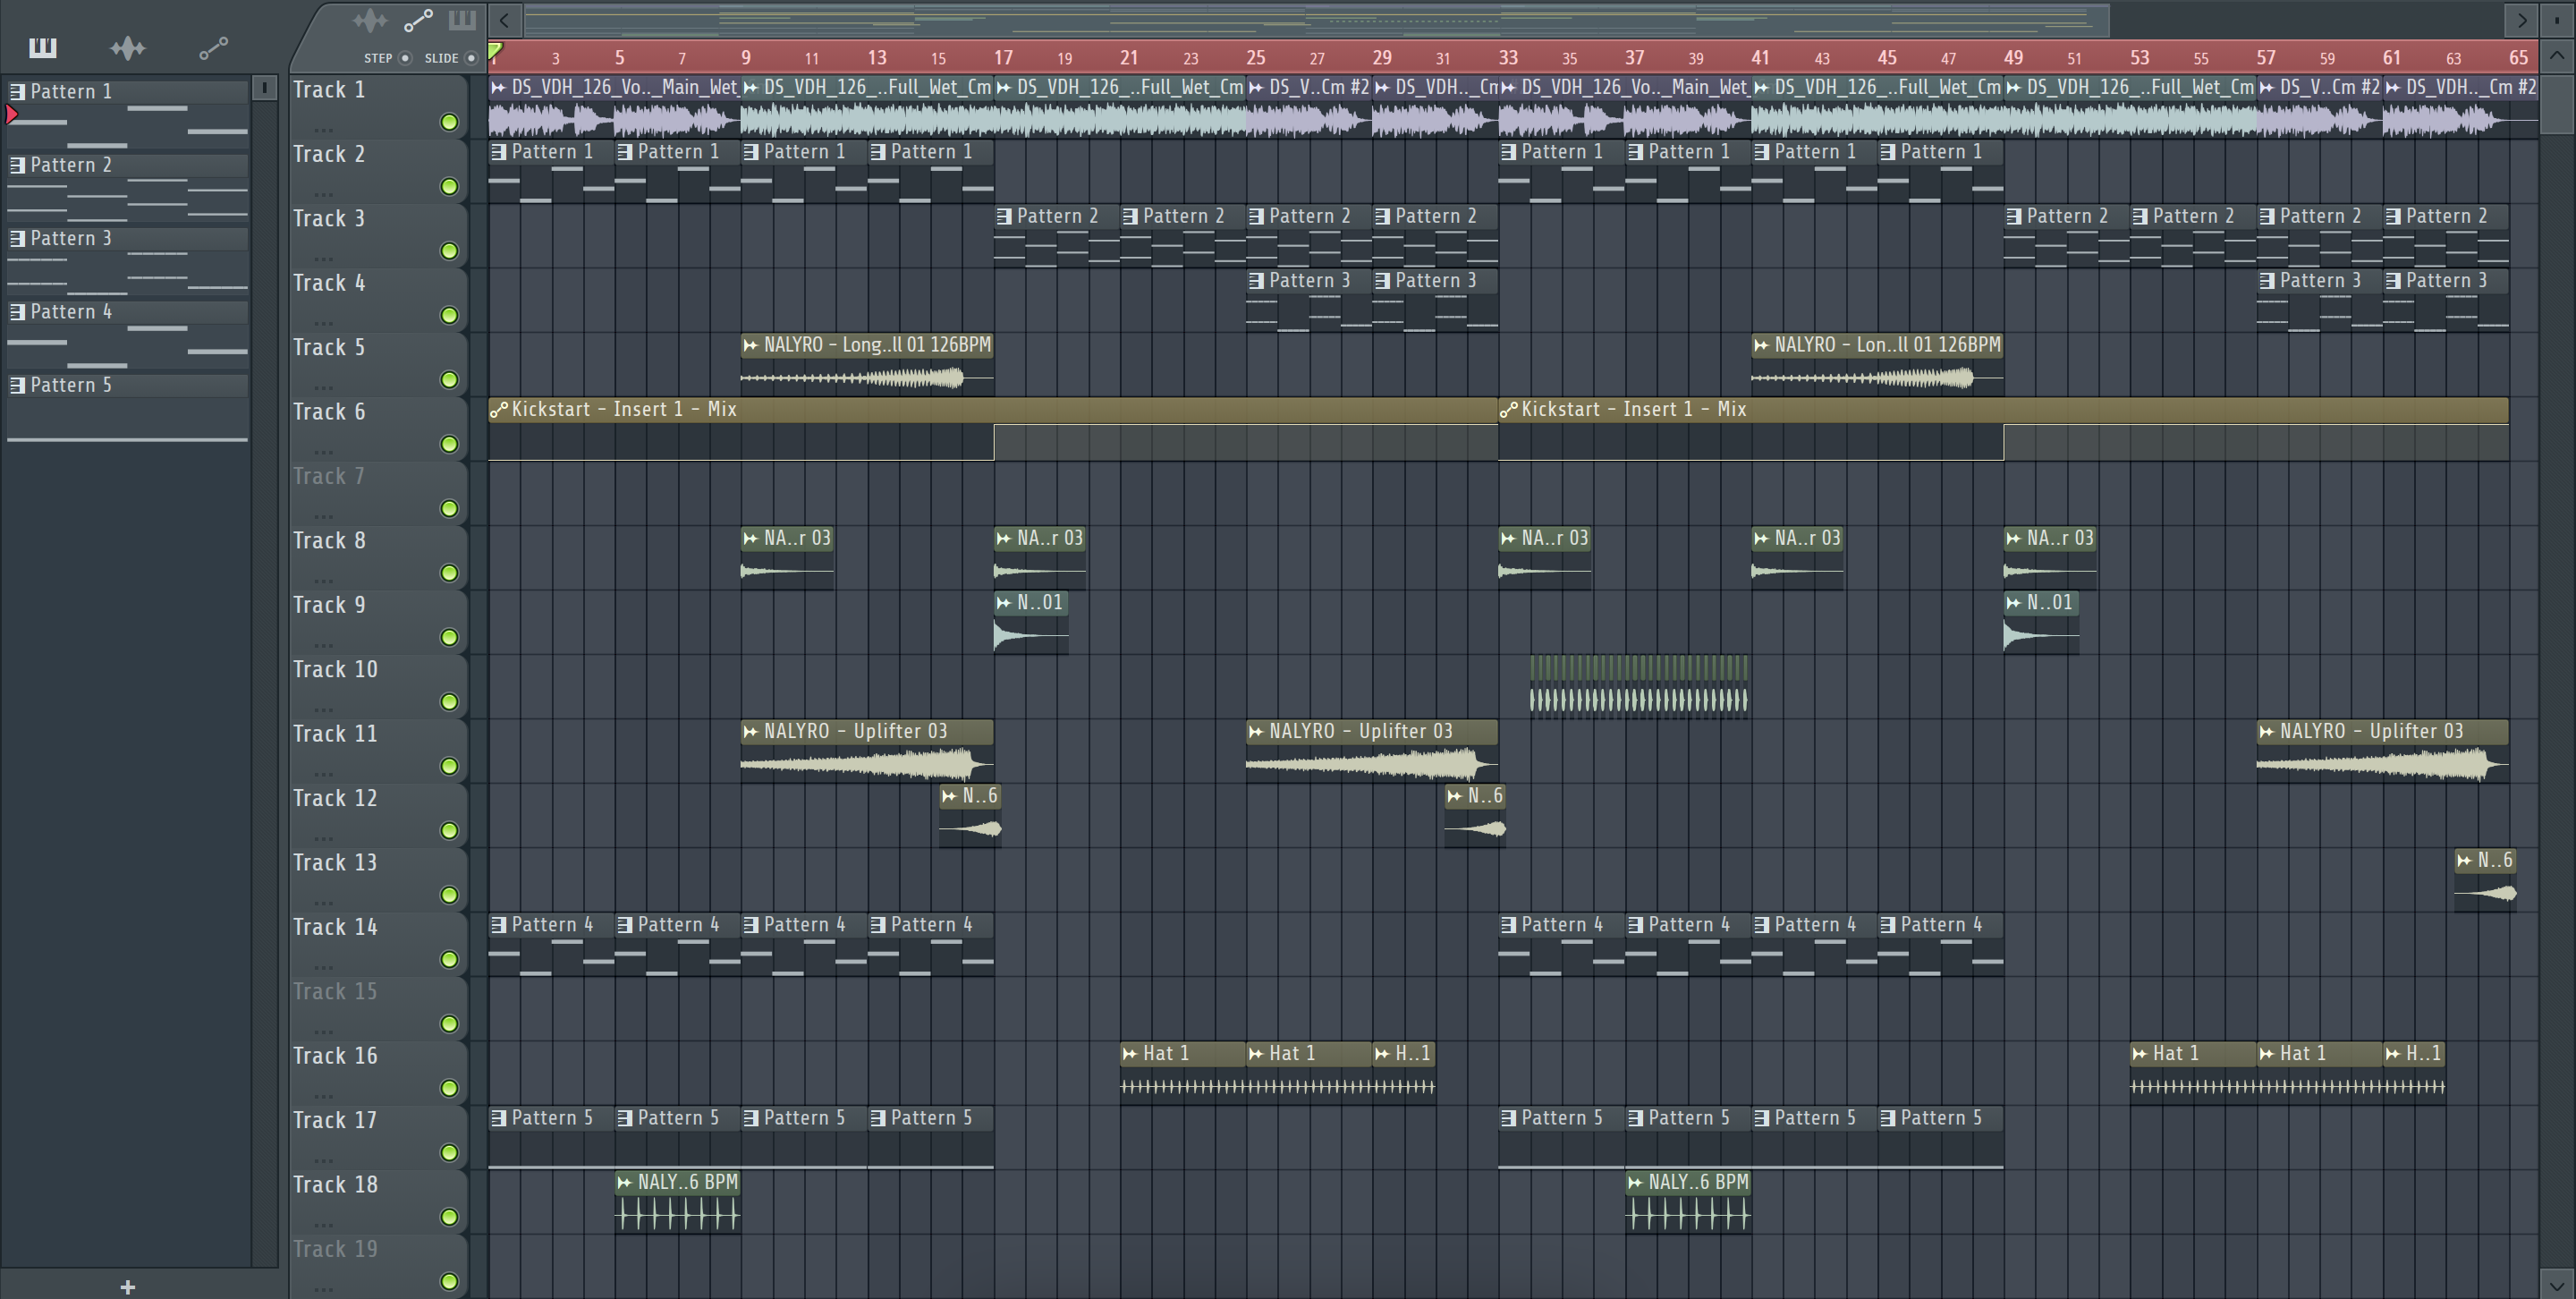This screenshot has width=2576, height=1299.
Task: Mute Track 3 with its green LED
Action: tap(449, 251)
